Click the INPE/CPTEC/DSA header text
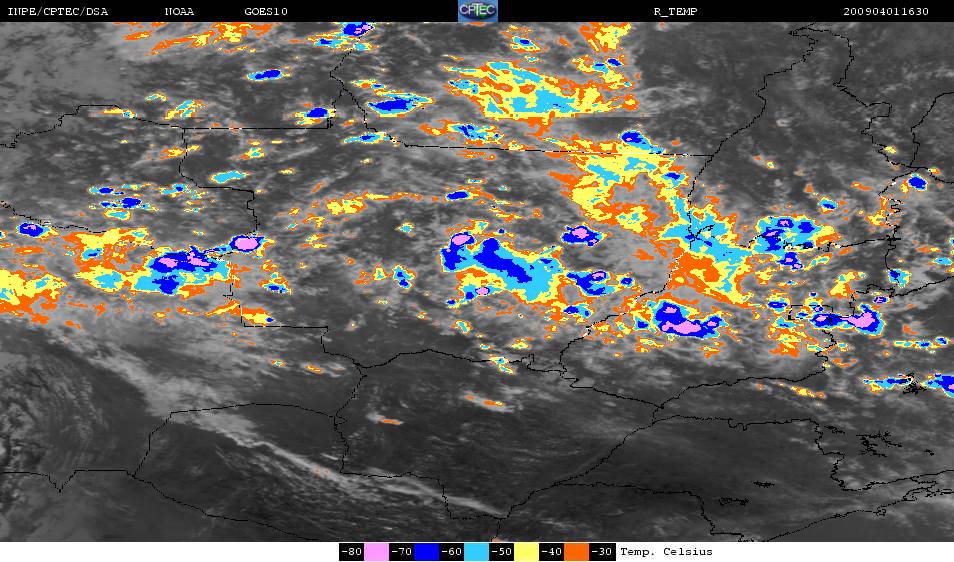The height and width of the screenshot is (562, 954). [57, 12]
